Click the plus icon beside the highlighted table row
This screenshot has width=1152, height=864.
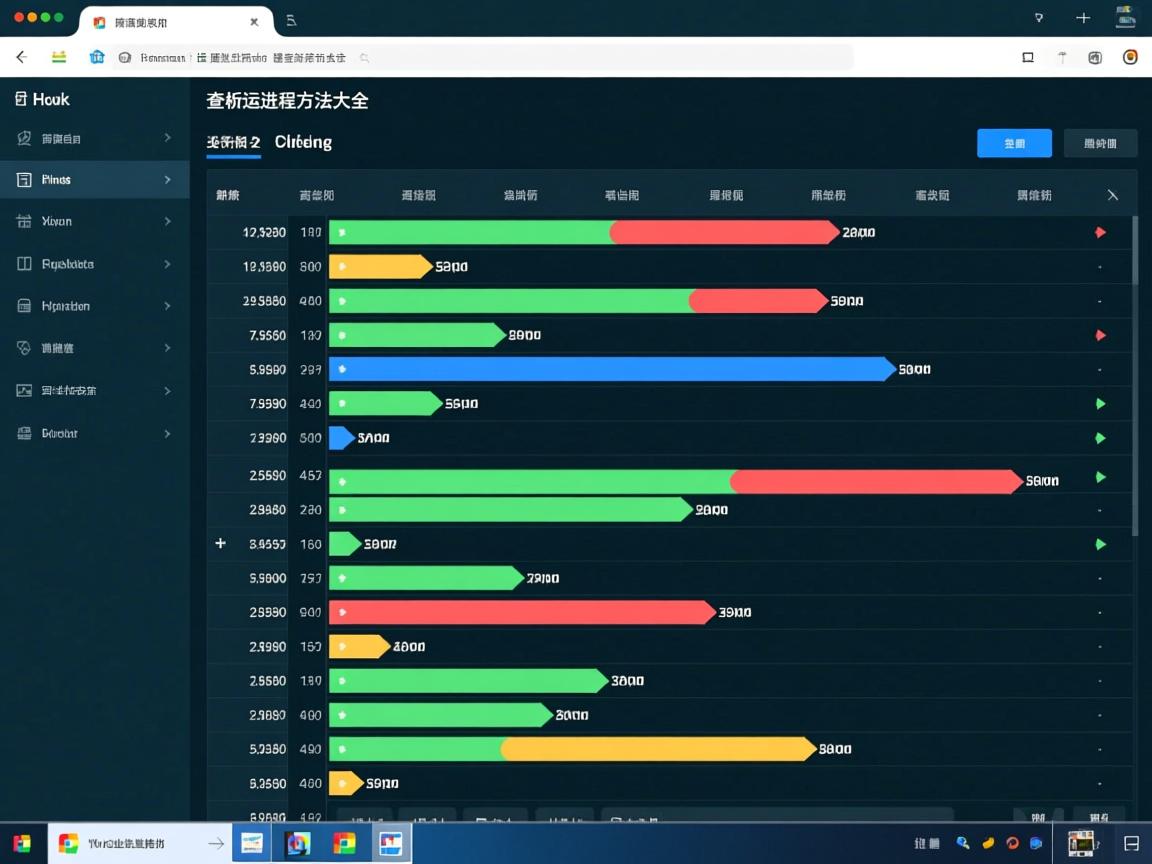click(220, 543)
